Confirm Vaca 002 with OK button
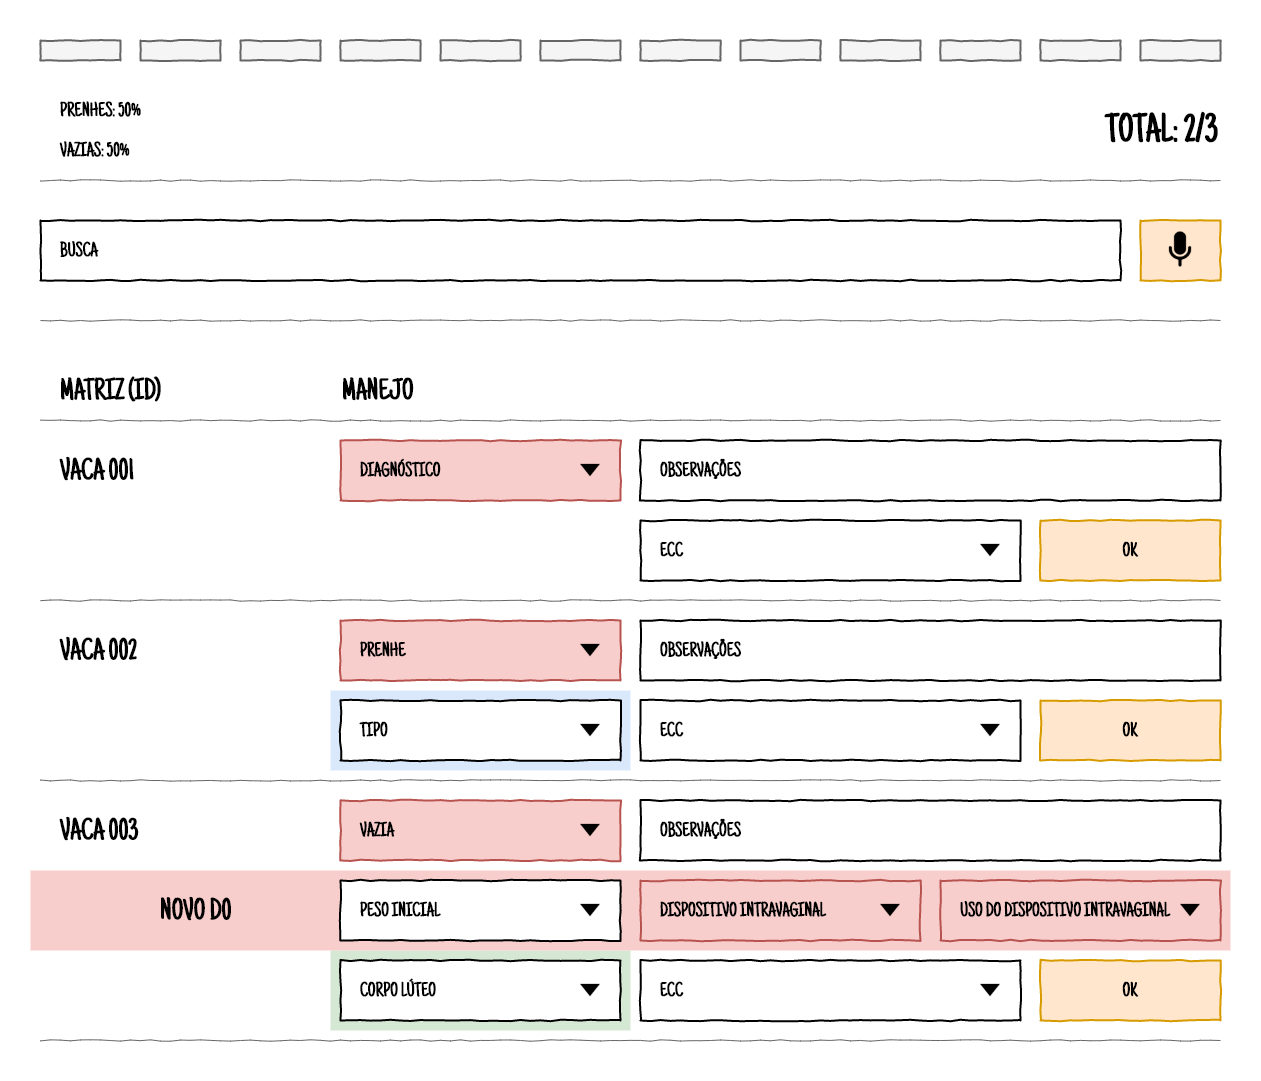Image resolution: width=1261 pixels, height=1081 pixels. (x=1130, y=730)
